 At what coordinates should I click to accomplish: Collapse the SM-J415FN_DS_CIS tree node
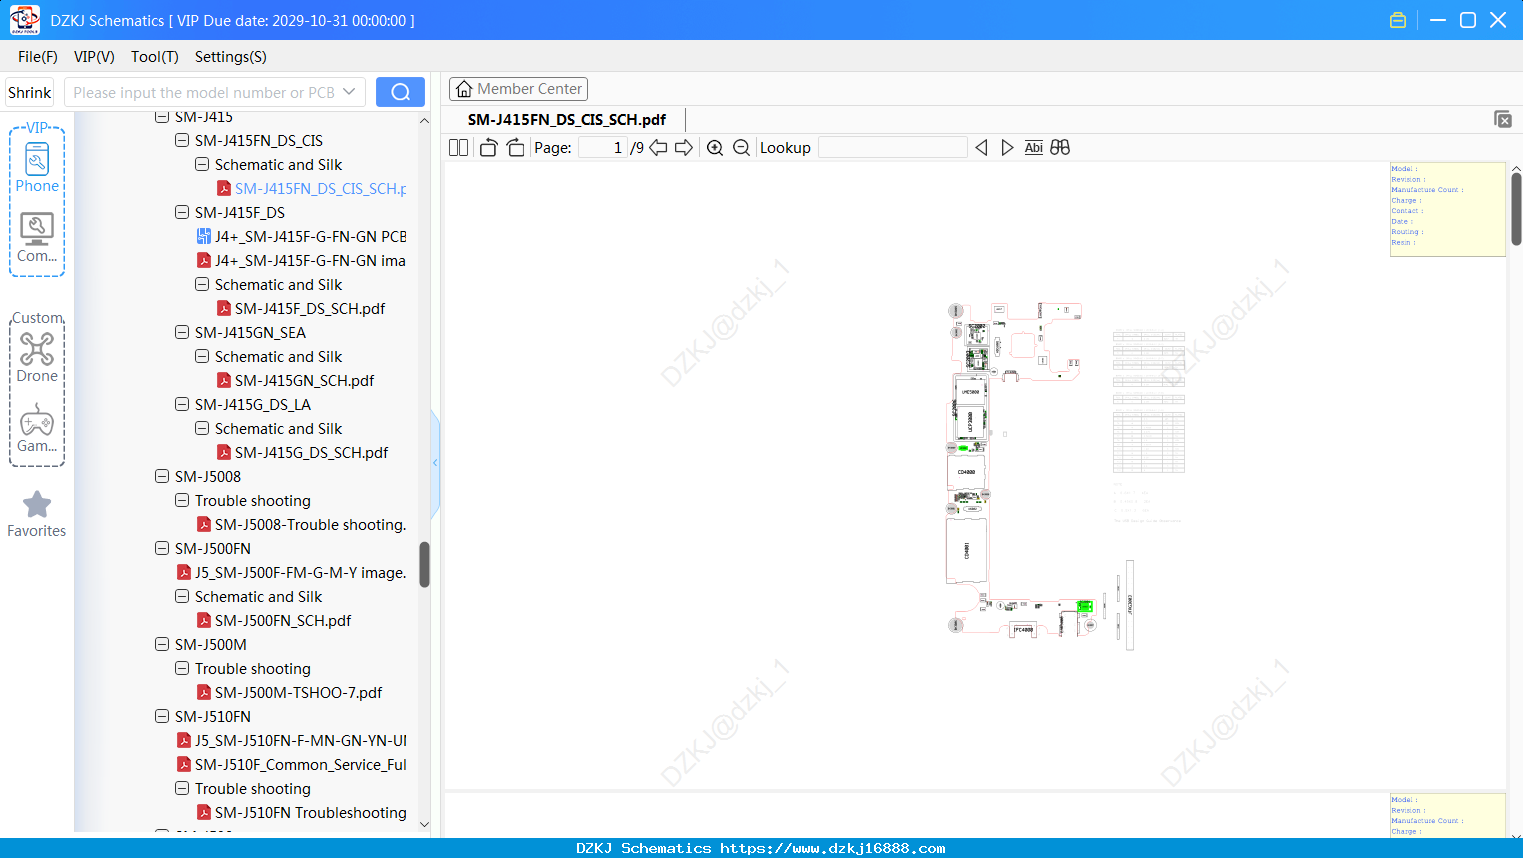coord(182,140)
